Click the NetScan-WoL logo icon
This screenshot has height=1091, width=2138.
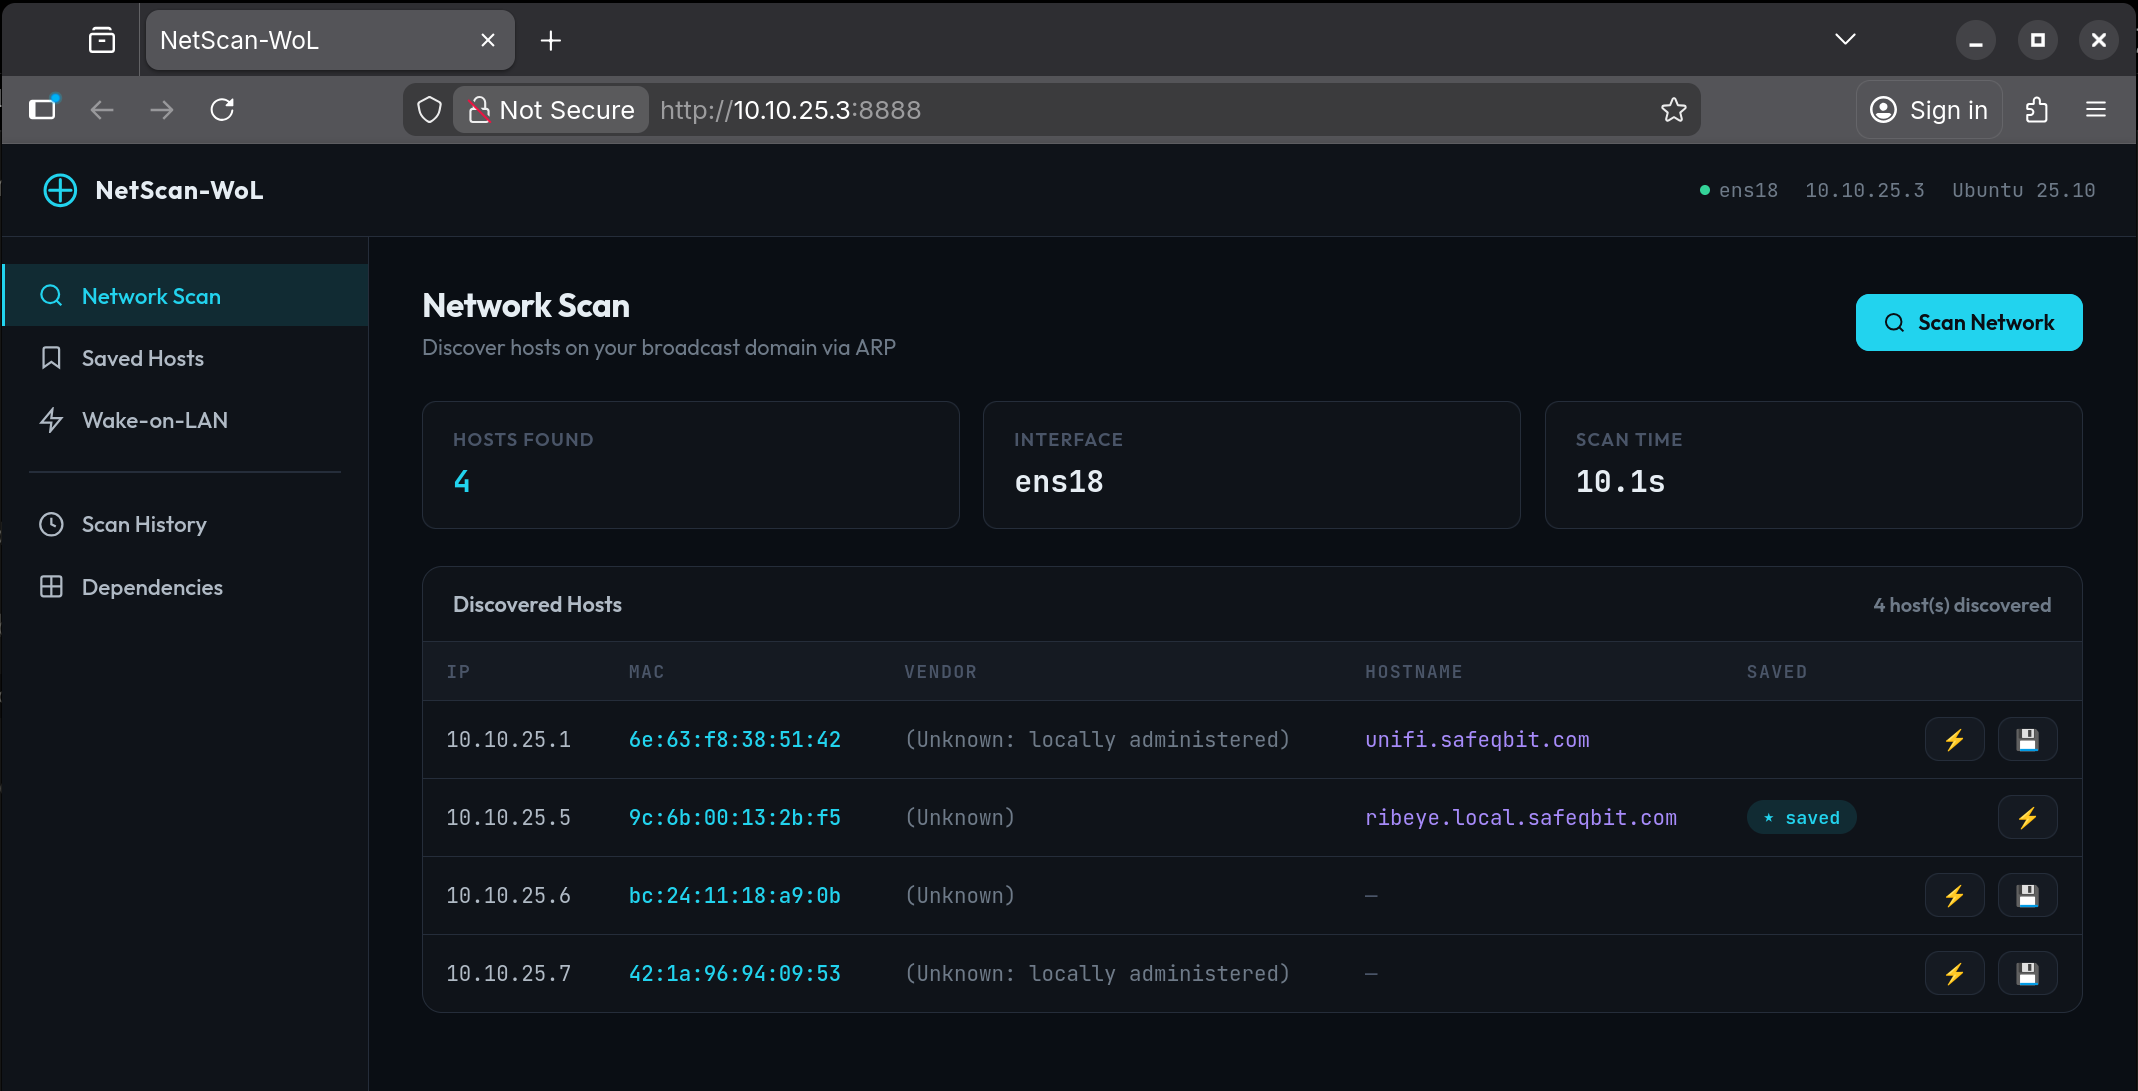point(60,190)
